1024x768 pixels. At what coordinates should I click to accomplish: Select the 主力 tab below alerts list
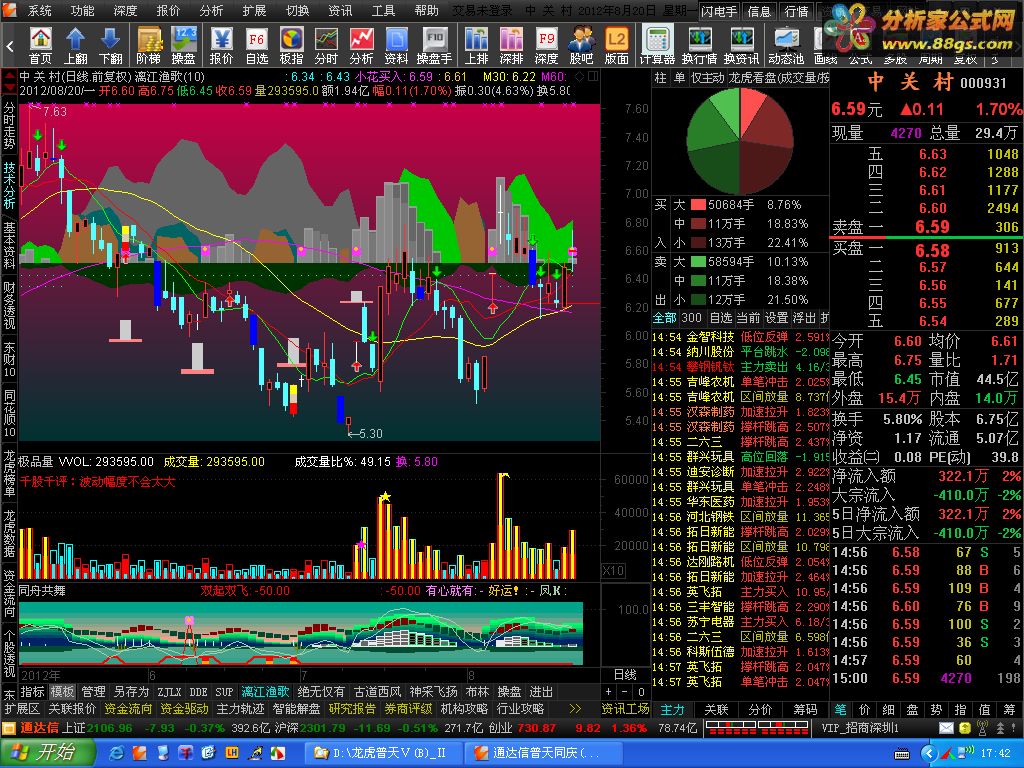coord(672,709)
